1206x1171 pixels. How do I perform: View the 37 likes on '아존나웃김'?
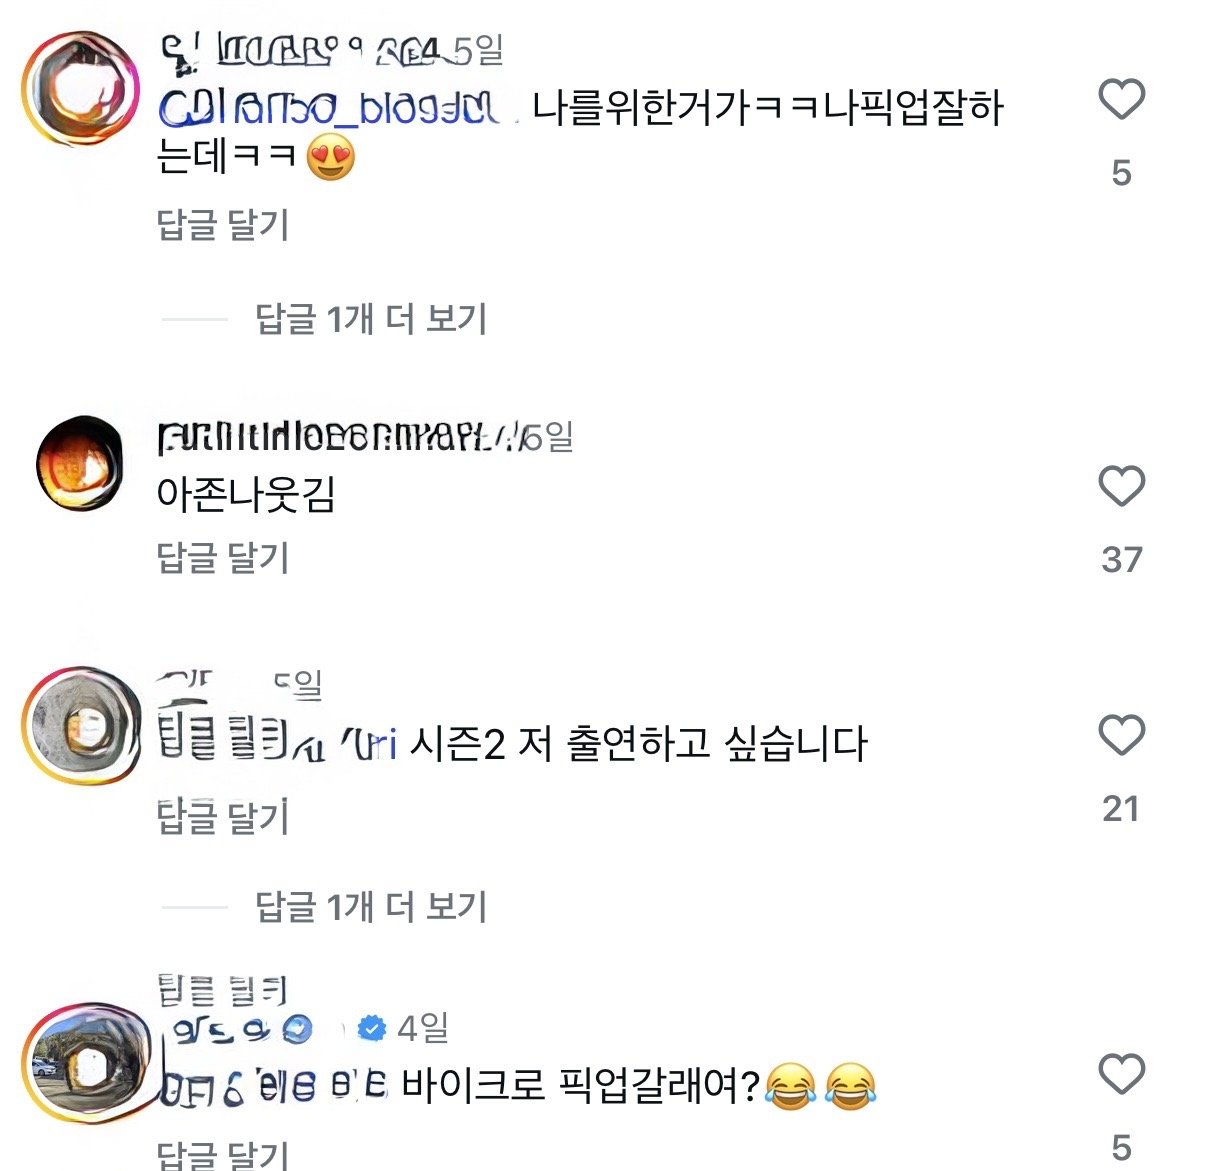(1121, 559)
